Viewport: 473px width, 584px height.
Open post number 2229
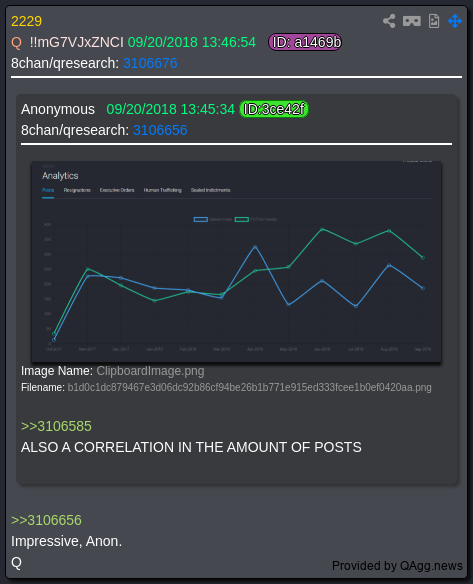pyautogui.click(x=26, y=21)
